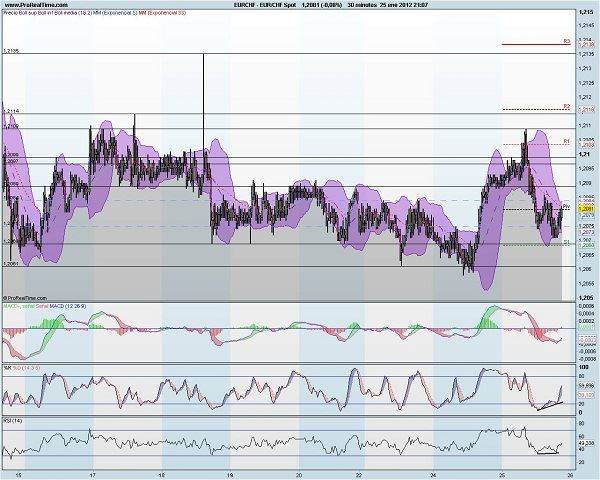The width and height of the screenshot is (600, 480).
Task: Select the stochastic %K %D indicator label
Action: tap(22, 367)
